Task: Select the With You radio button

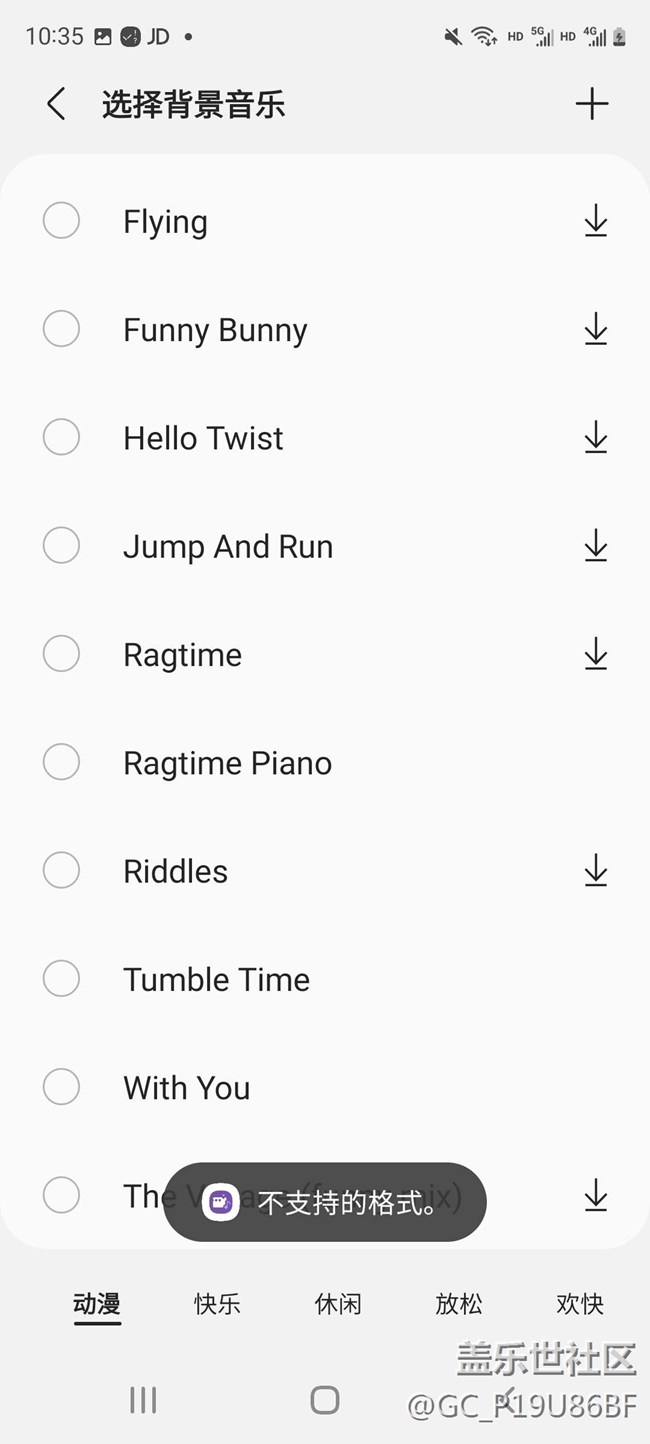Action: click(x=61, y=1087)
